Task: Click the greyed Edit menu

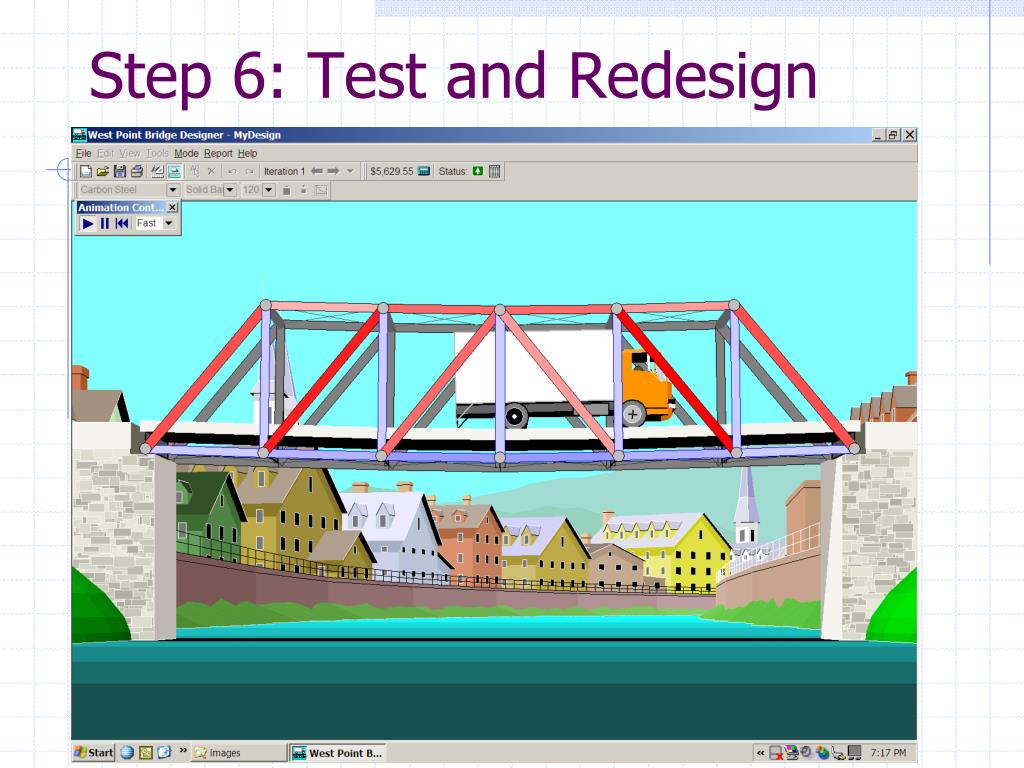Action: [106, 153]
